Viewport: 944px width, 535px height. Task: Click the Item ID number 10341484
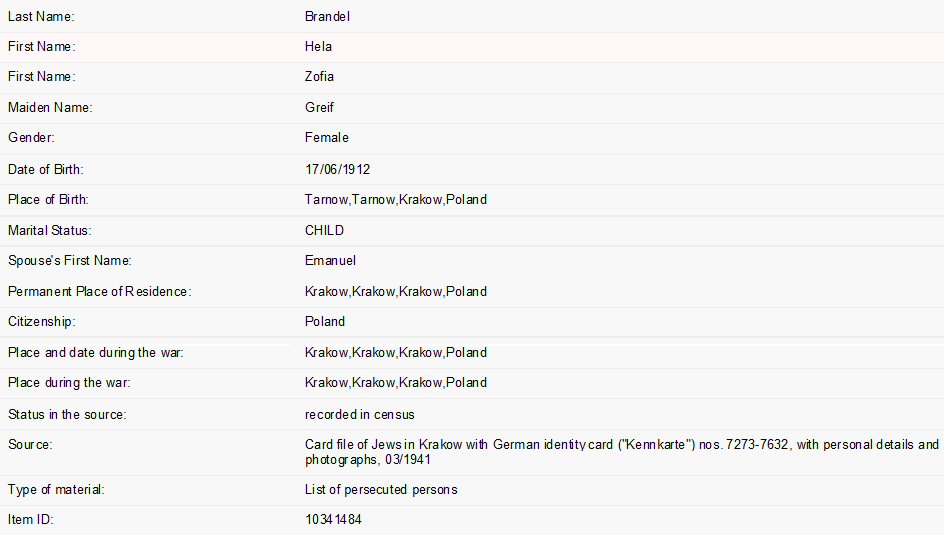coord(333,520)
